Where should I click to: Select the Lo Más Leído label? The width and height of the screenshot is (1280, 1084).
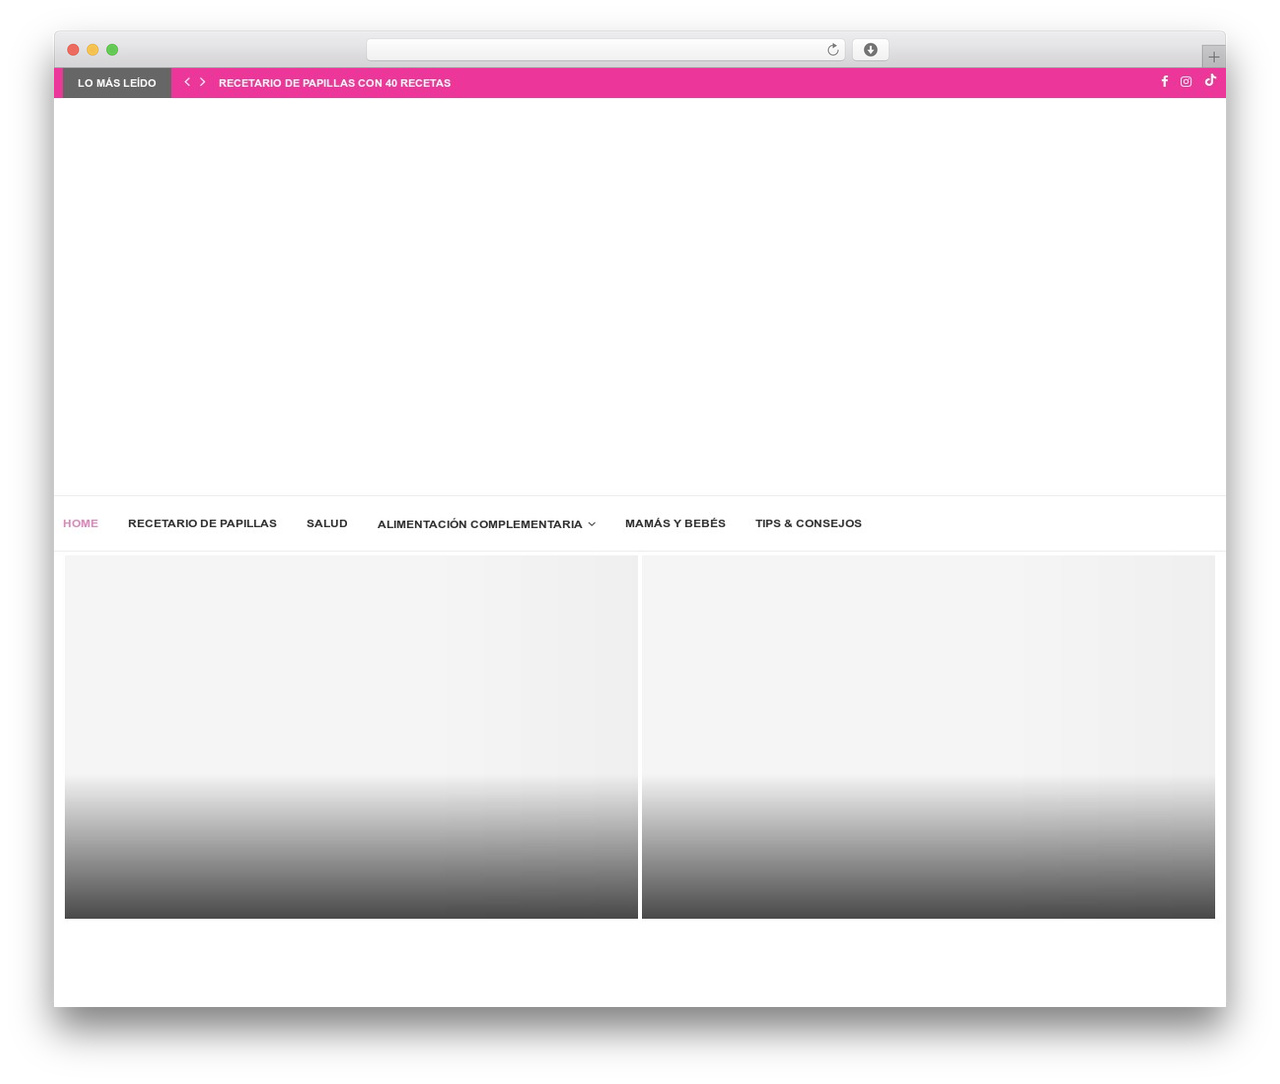click(x=117, y=83)
